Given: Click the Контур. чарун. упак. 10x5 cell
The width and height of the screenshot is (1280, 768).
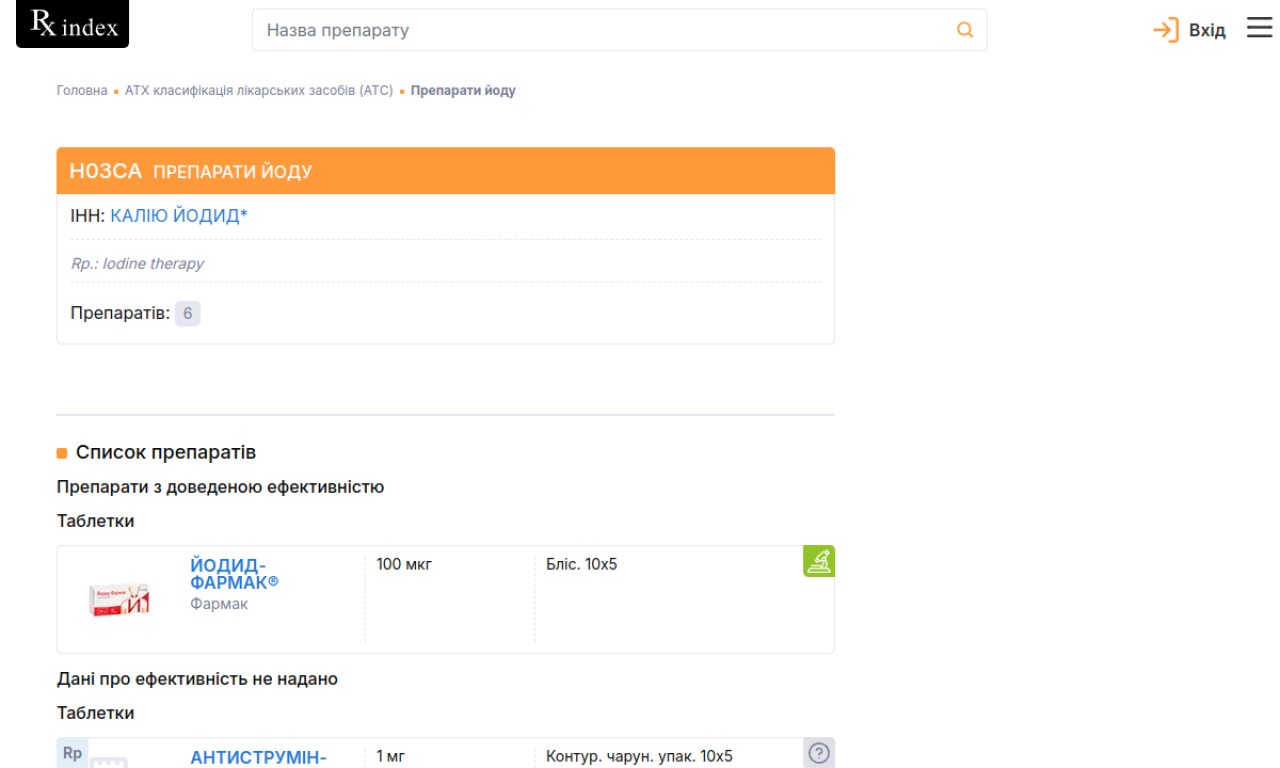Looking at the screenshot, I should [639, 756].
